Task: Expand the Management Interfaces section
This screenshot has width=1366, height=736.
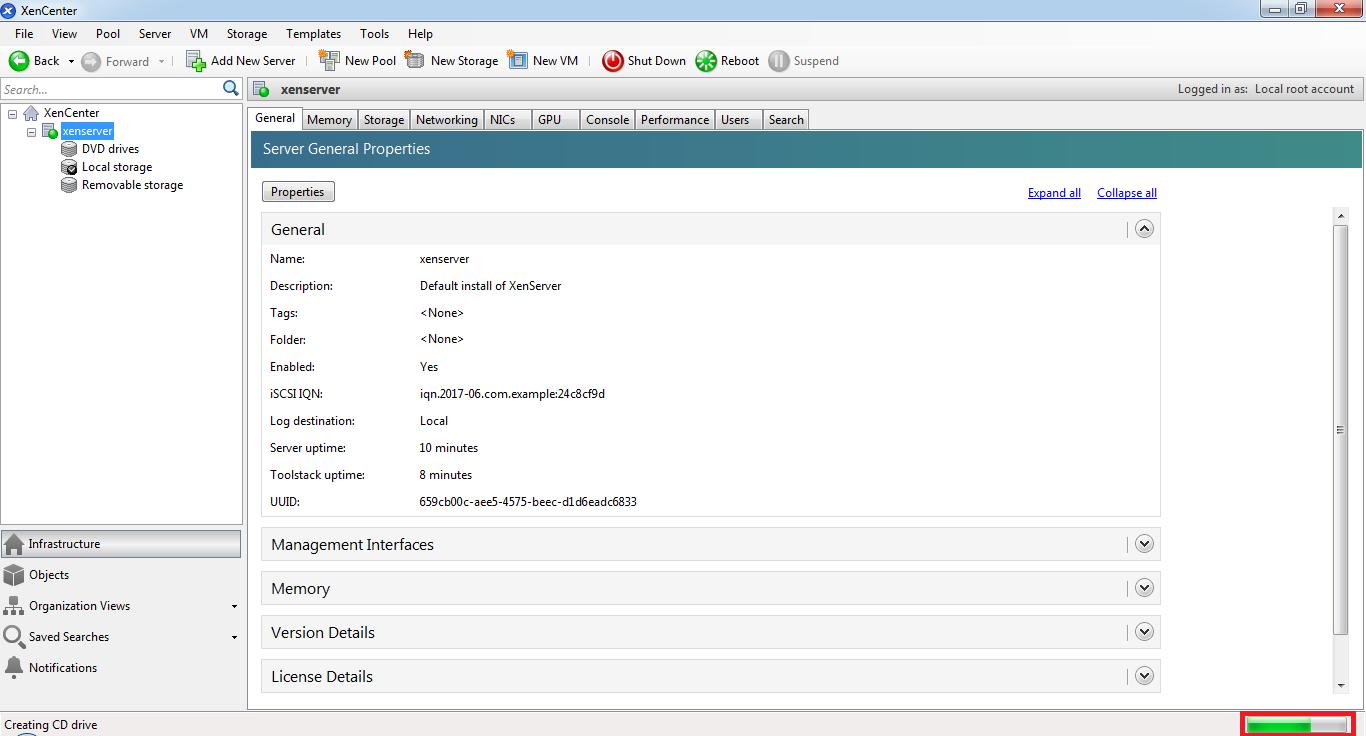Action: pyautogui.click(x=1145, y=544)
